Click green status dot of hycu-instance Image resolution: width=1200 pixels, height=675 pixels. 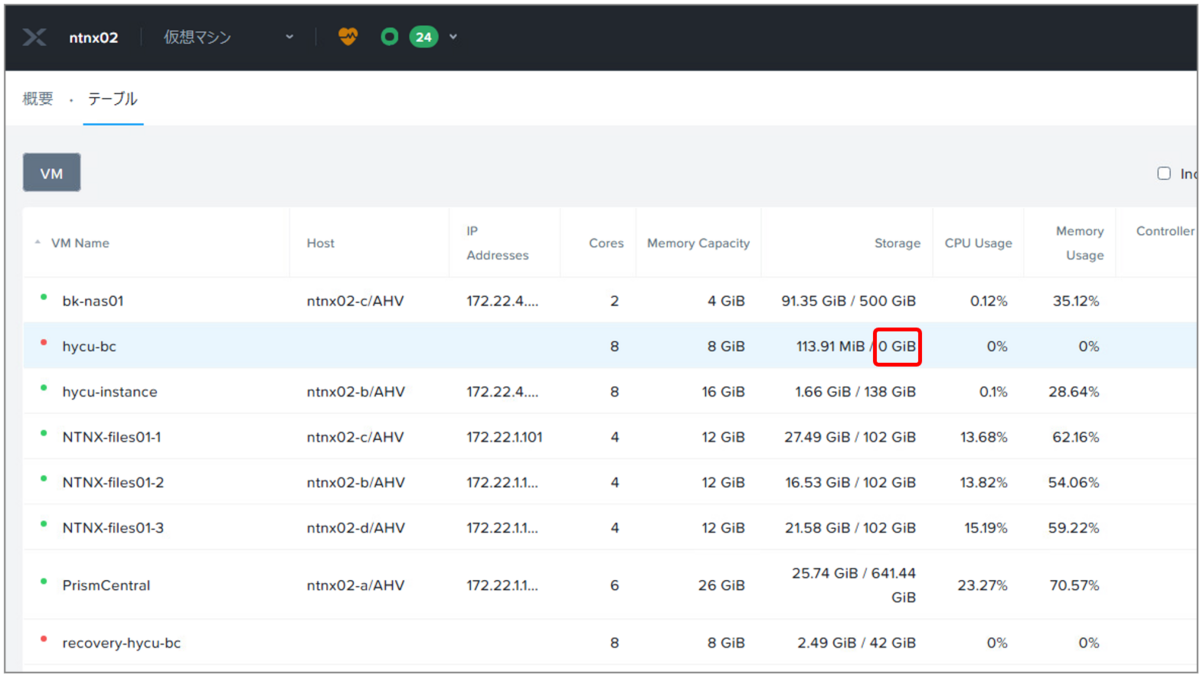[x=43, y=388]
